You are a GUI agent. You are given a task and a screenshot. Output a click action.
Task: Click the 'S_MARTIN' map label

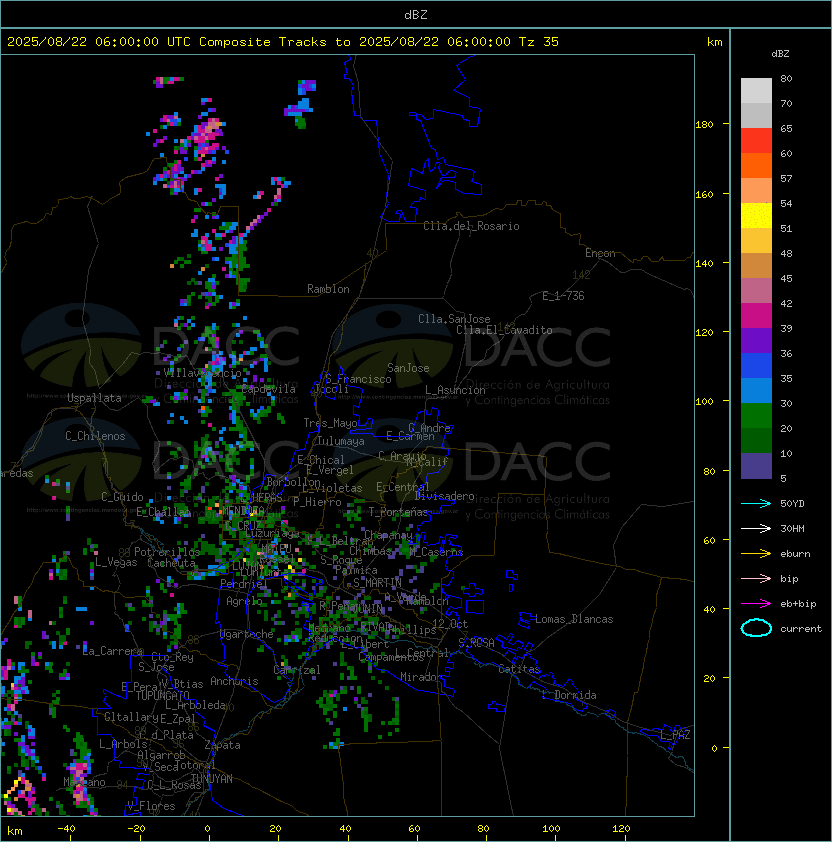(377, 583)
